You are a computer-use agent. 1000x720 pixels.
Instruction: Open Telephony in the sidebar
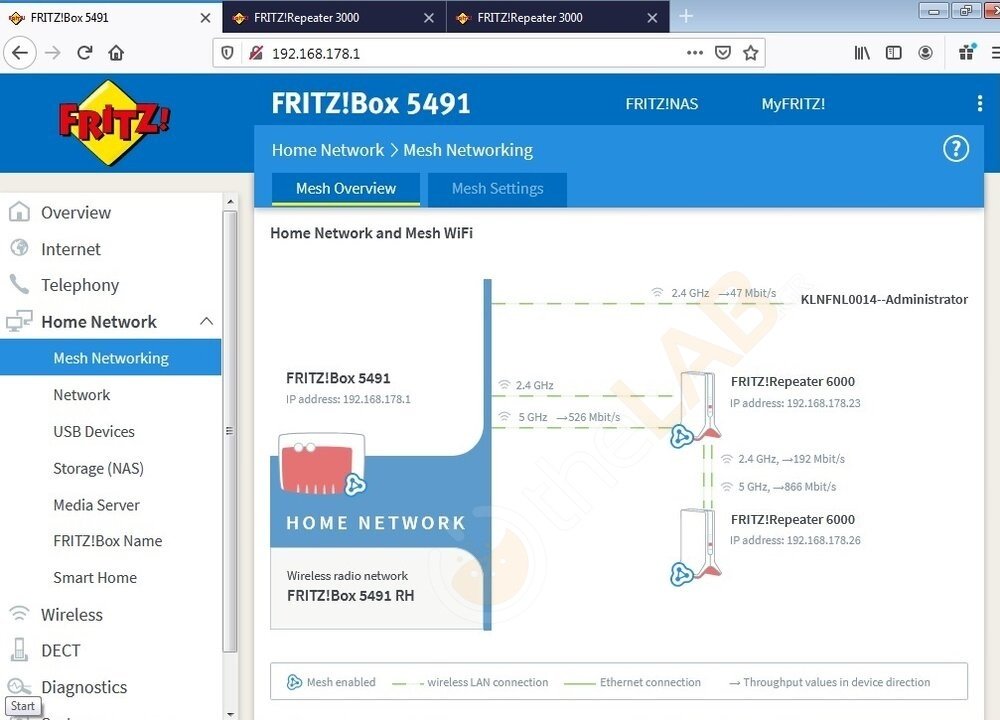pos(80,285)
